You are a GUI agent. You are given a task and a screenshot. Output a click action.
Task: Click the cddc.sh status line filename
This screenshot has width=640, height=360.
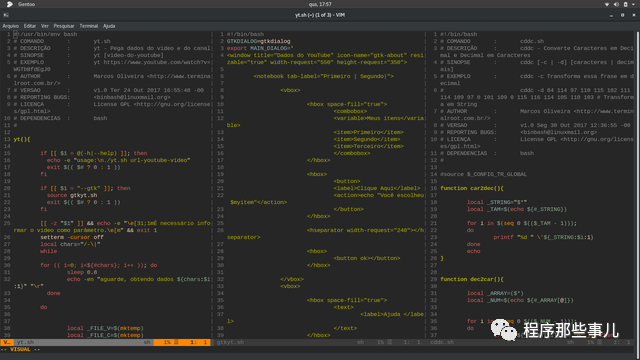(442, 342)
